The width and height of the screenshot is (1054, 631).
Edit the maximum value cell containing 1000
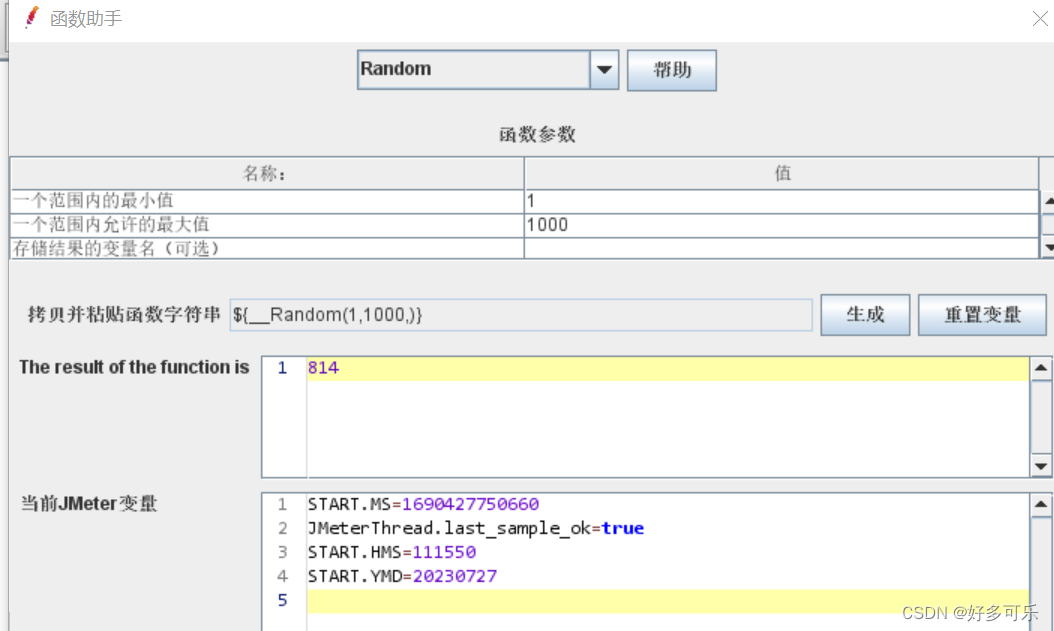click(781, 225)
